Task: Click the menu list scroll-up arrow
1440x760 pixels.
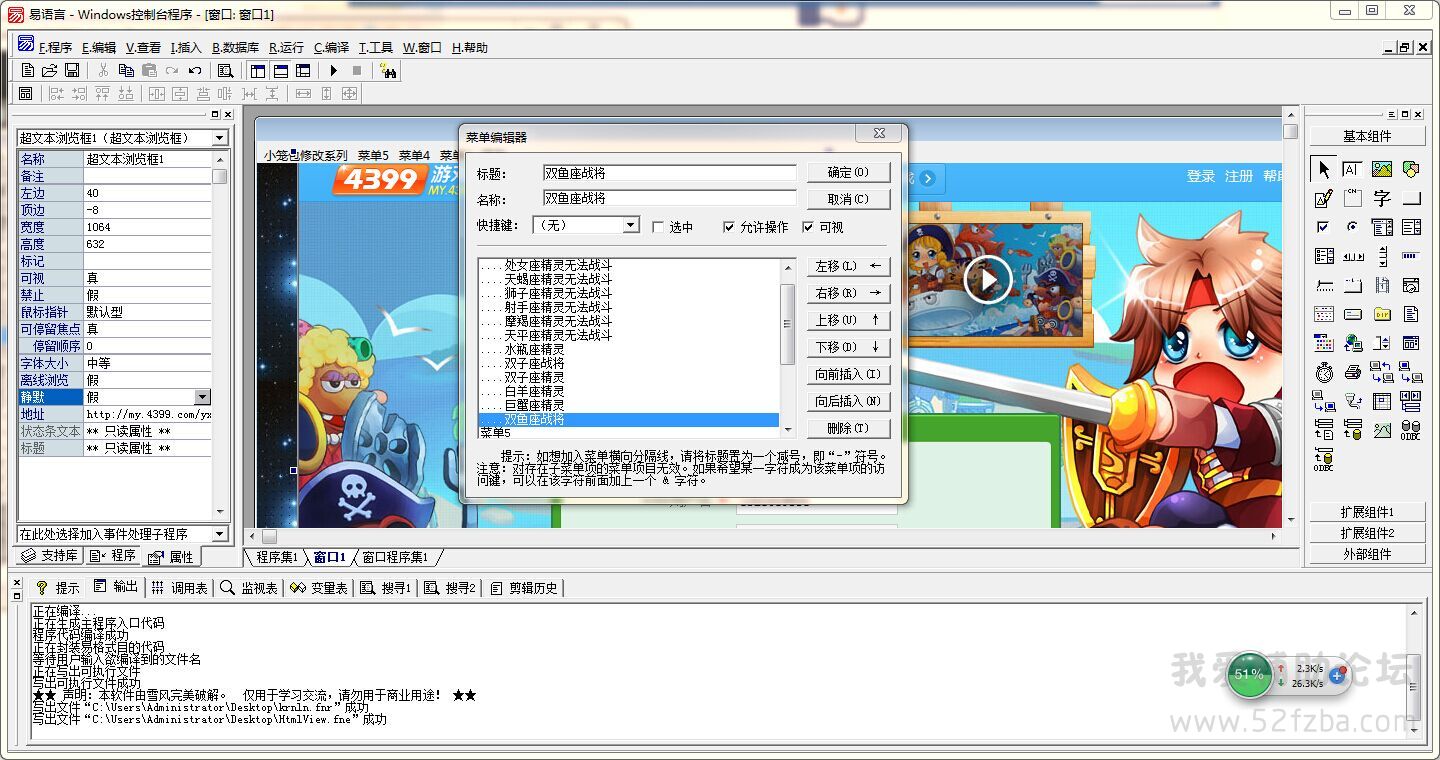Action: coord(788,266)
